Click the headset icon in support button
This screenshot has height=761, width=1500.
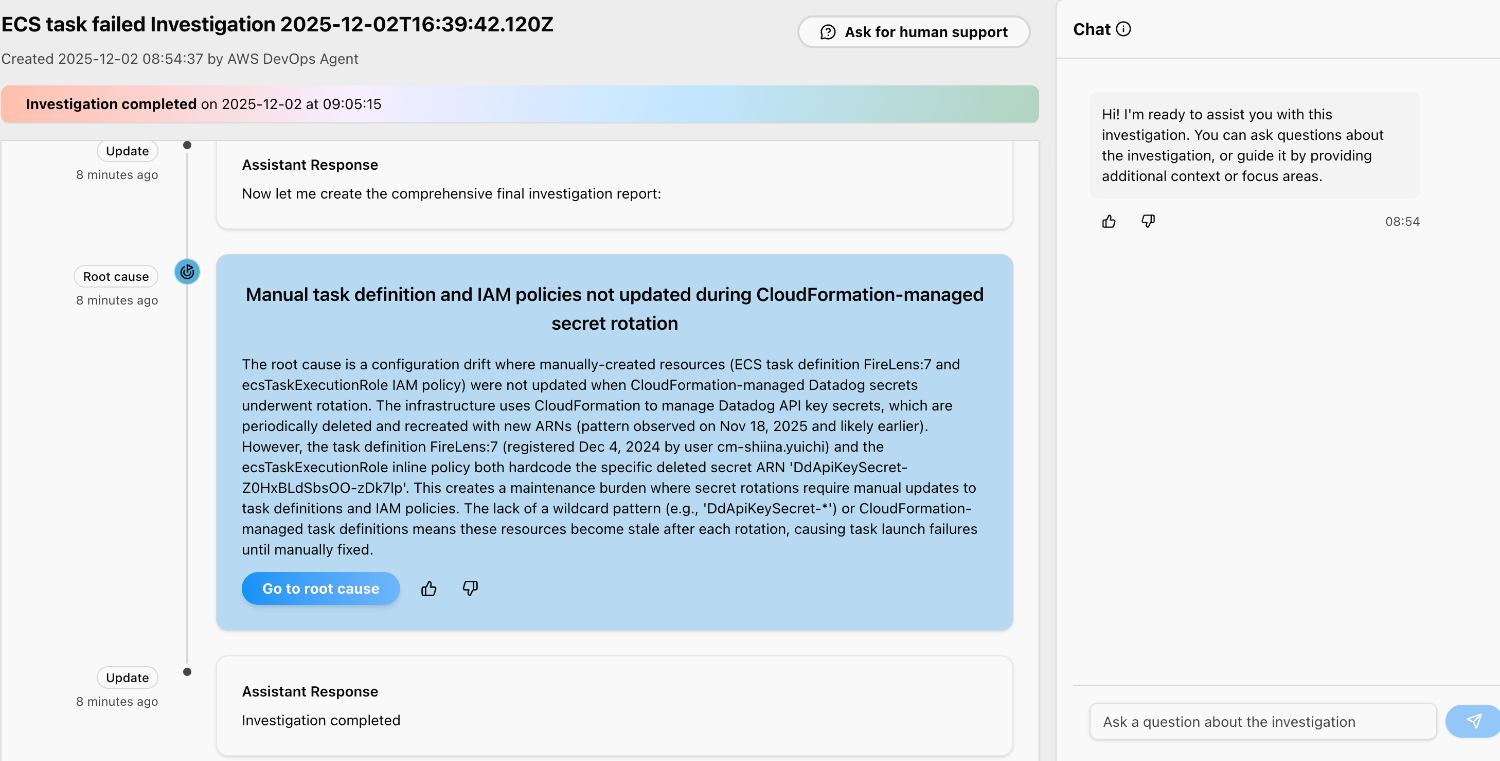828,32
